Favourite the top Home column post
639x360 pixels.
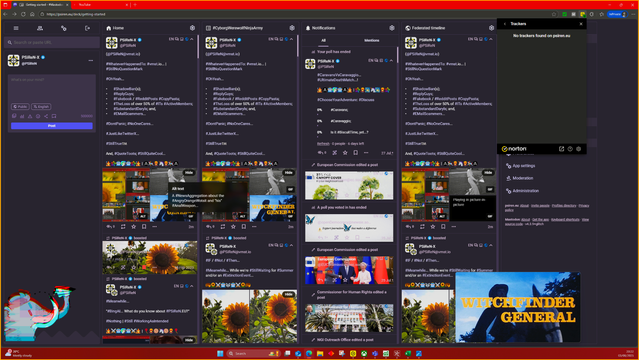coord(134,227)
